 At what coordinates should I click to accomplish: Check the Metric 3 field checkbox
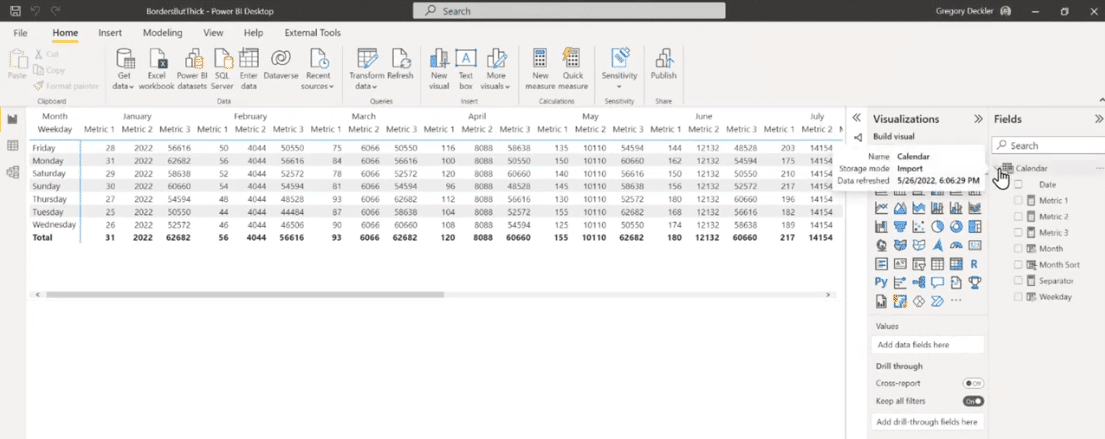(x=1018, y=232)
